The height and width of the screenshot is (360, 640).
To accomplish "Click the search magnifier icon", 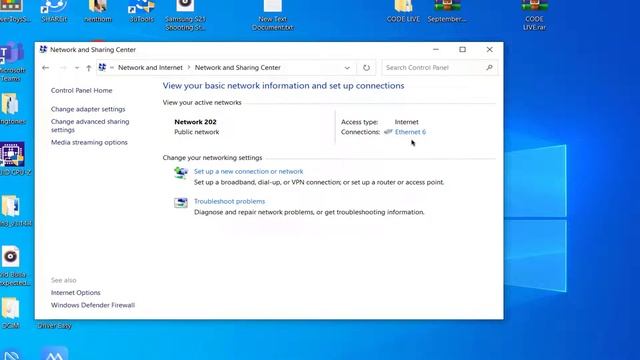I will pyautogui.click(x=489, y=67).
